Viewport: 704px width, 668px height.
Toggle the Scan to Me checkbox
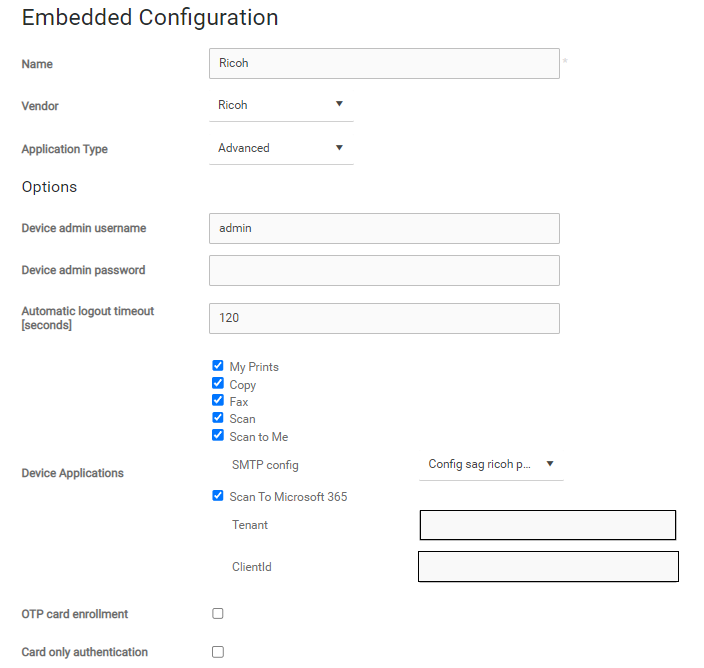[x=218, y=436]
